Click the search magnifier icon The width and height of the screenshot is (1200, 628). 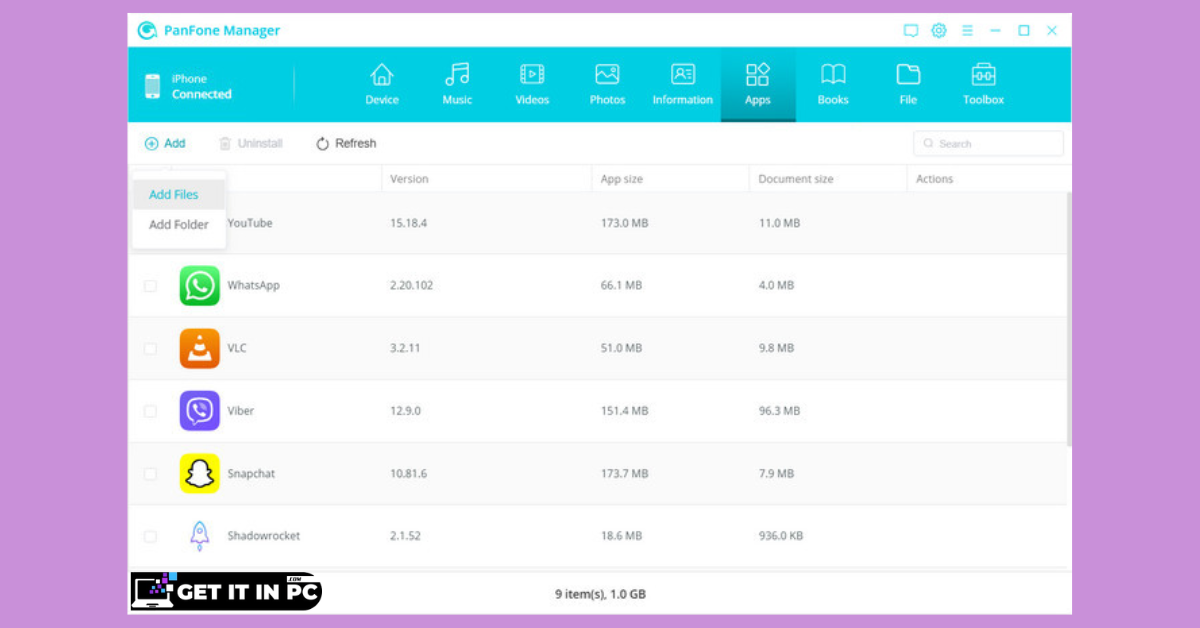point(929,144)
